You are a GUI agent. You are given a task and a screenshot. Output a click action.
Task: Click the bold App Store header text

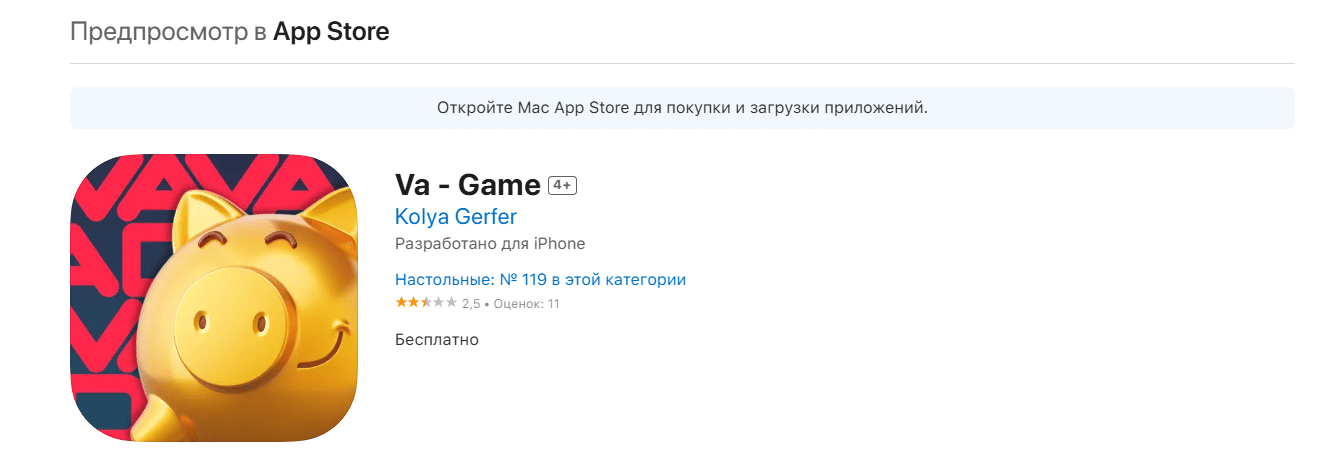pyautogui.click(x=331, y=31)
